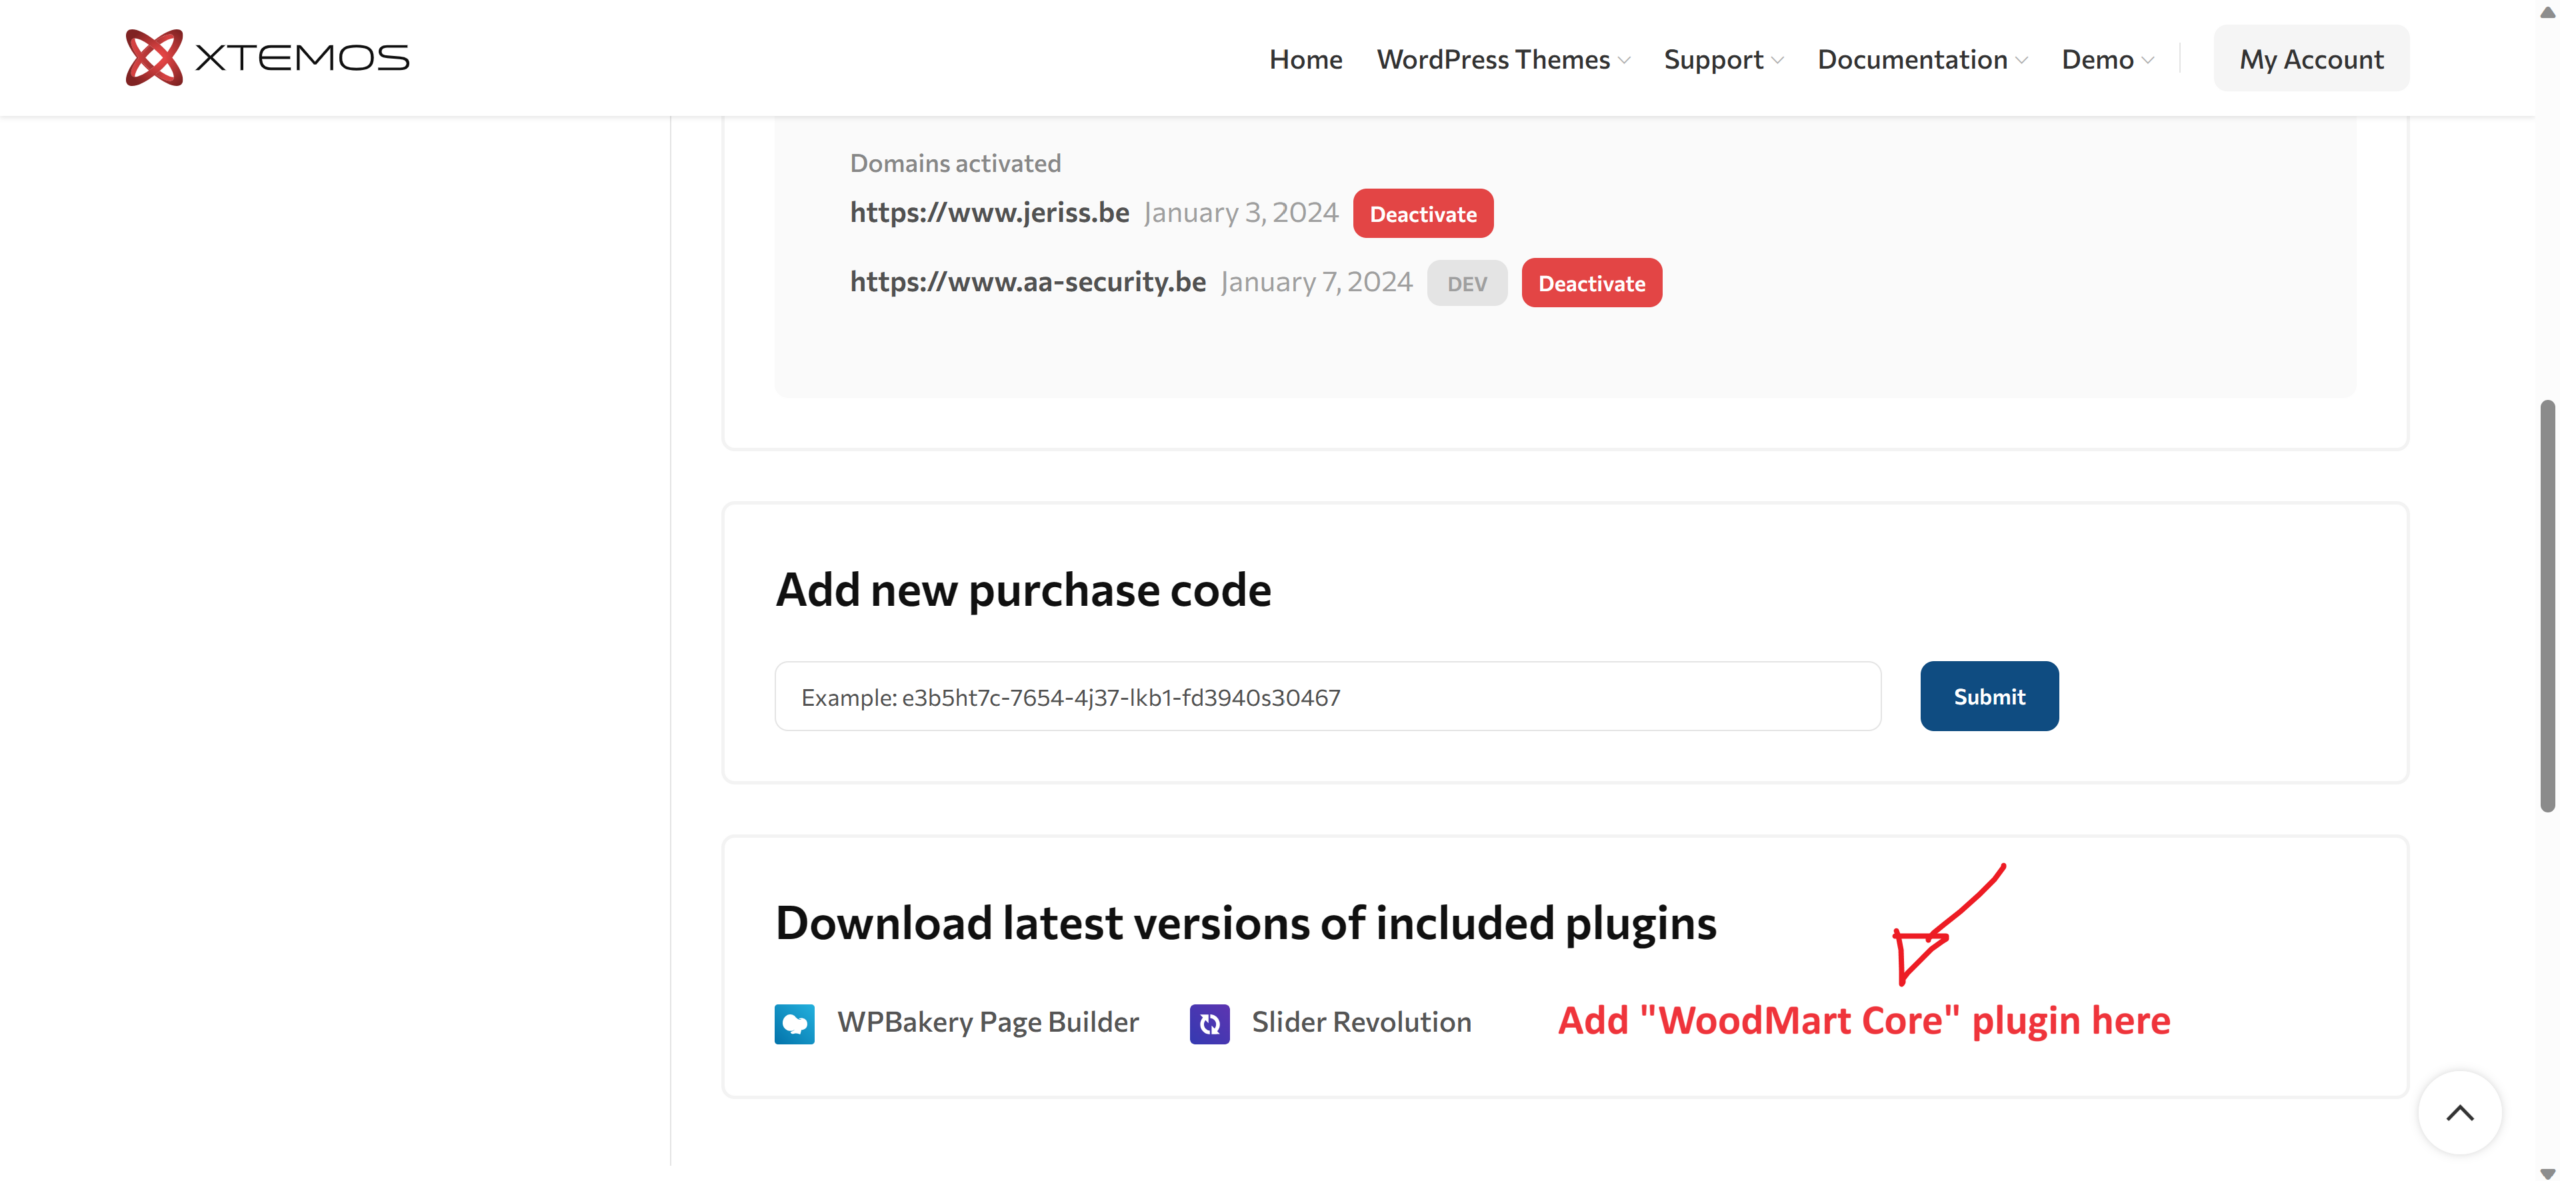The width and height of the screenshot is (2560, 1181).
Task: Open the Demo dropdown menu
Action: click(2107, 59)
